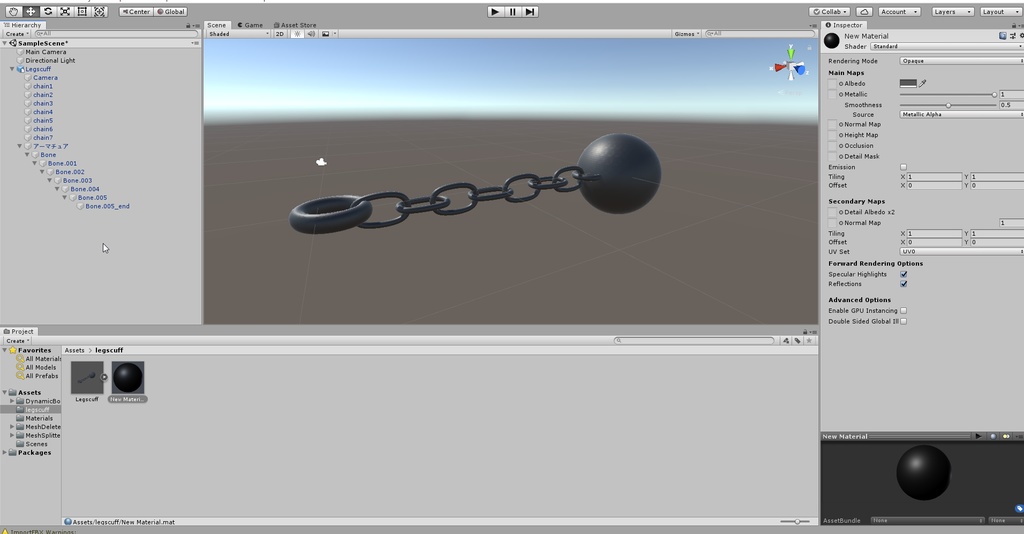Open Project Create menu
The width and height of the screenshot is (1024, 534).
pos(17,341)
